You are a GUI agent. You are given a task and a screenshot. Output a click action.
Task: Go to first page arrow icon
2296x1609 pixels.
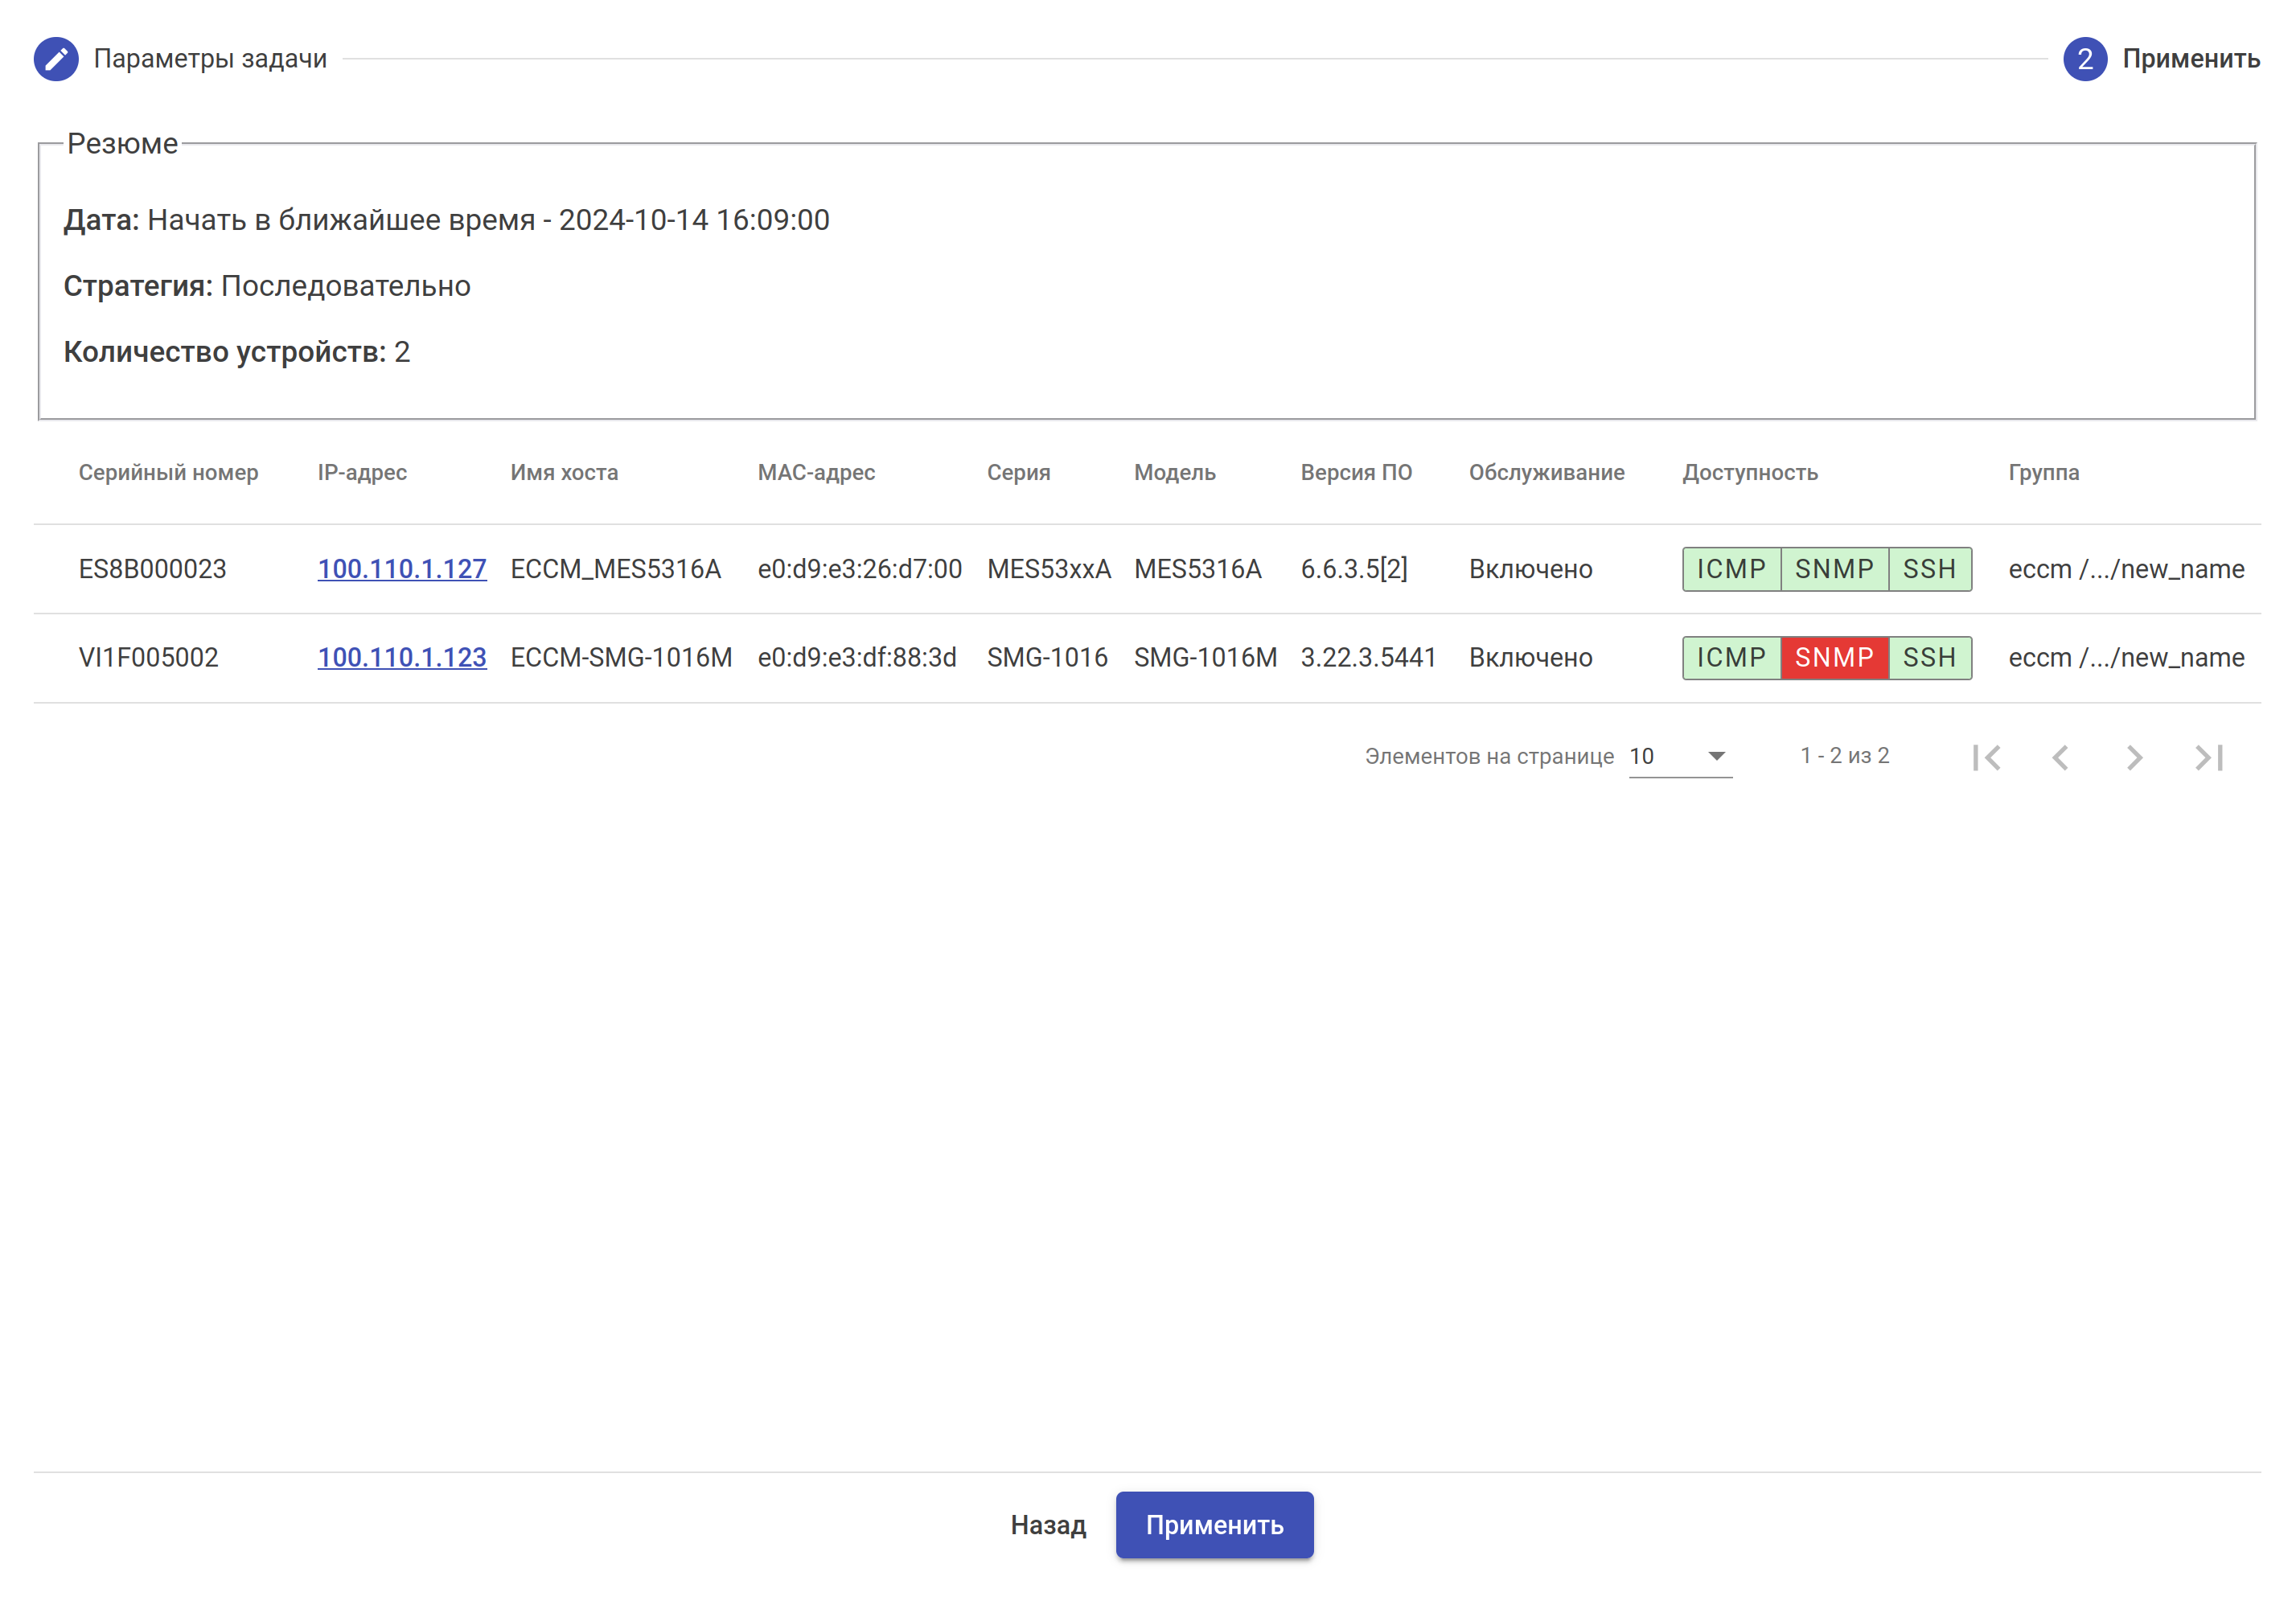coord(1986,757)
